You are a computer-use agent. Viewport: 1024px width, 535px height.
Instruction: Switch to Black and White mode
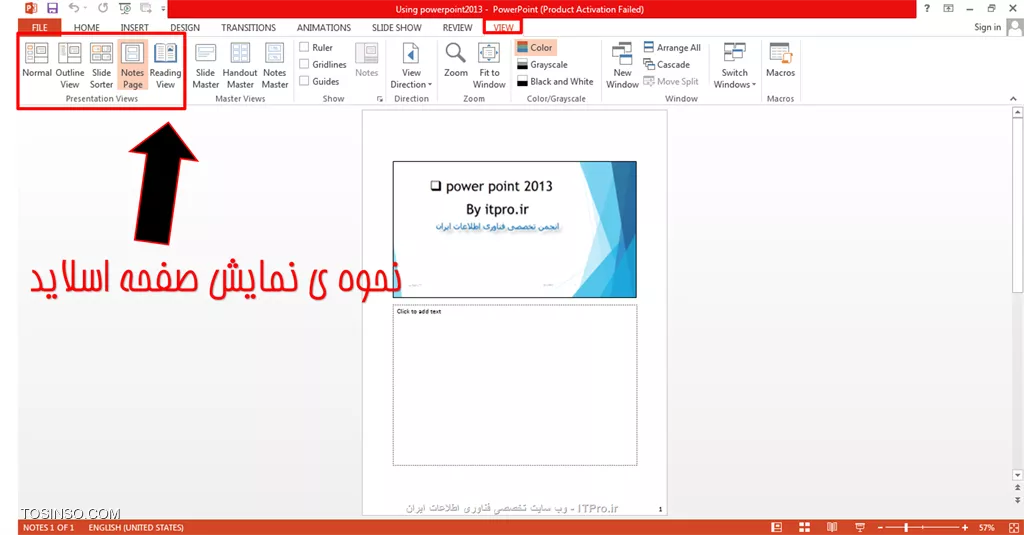[555, 82]
